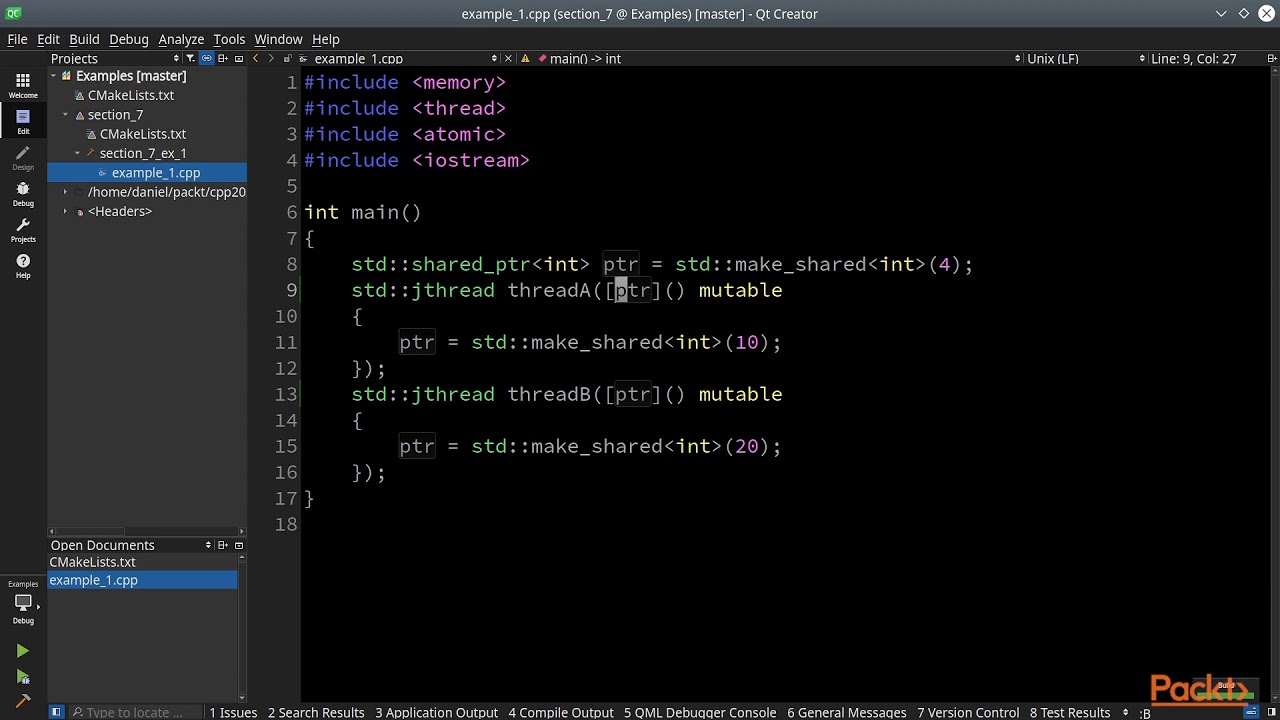Run the project with green play button
The width and height of the screenshot is (1280, 720).
(x=22, y=651)
